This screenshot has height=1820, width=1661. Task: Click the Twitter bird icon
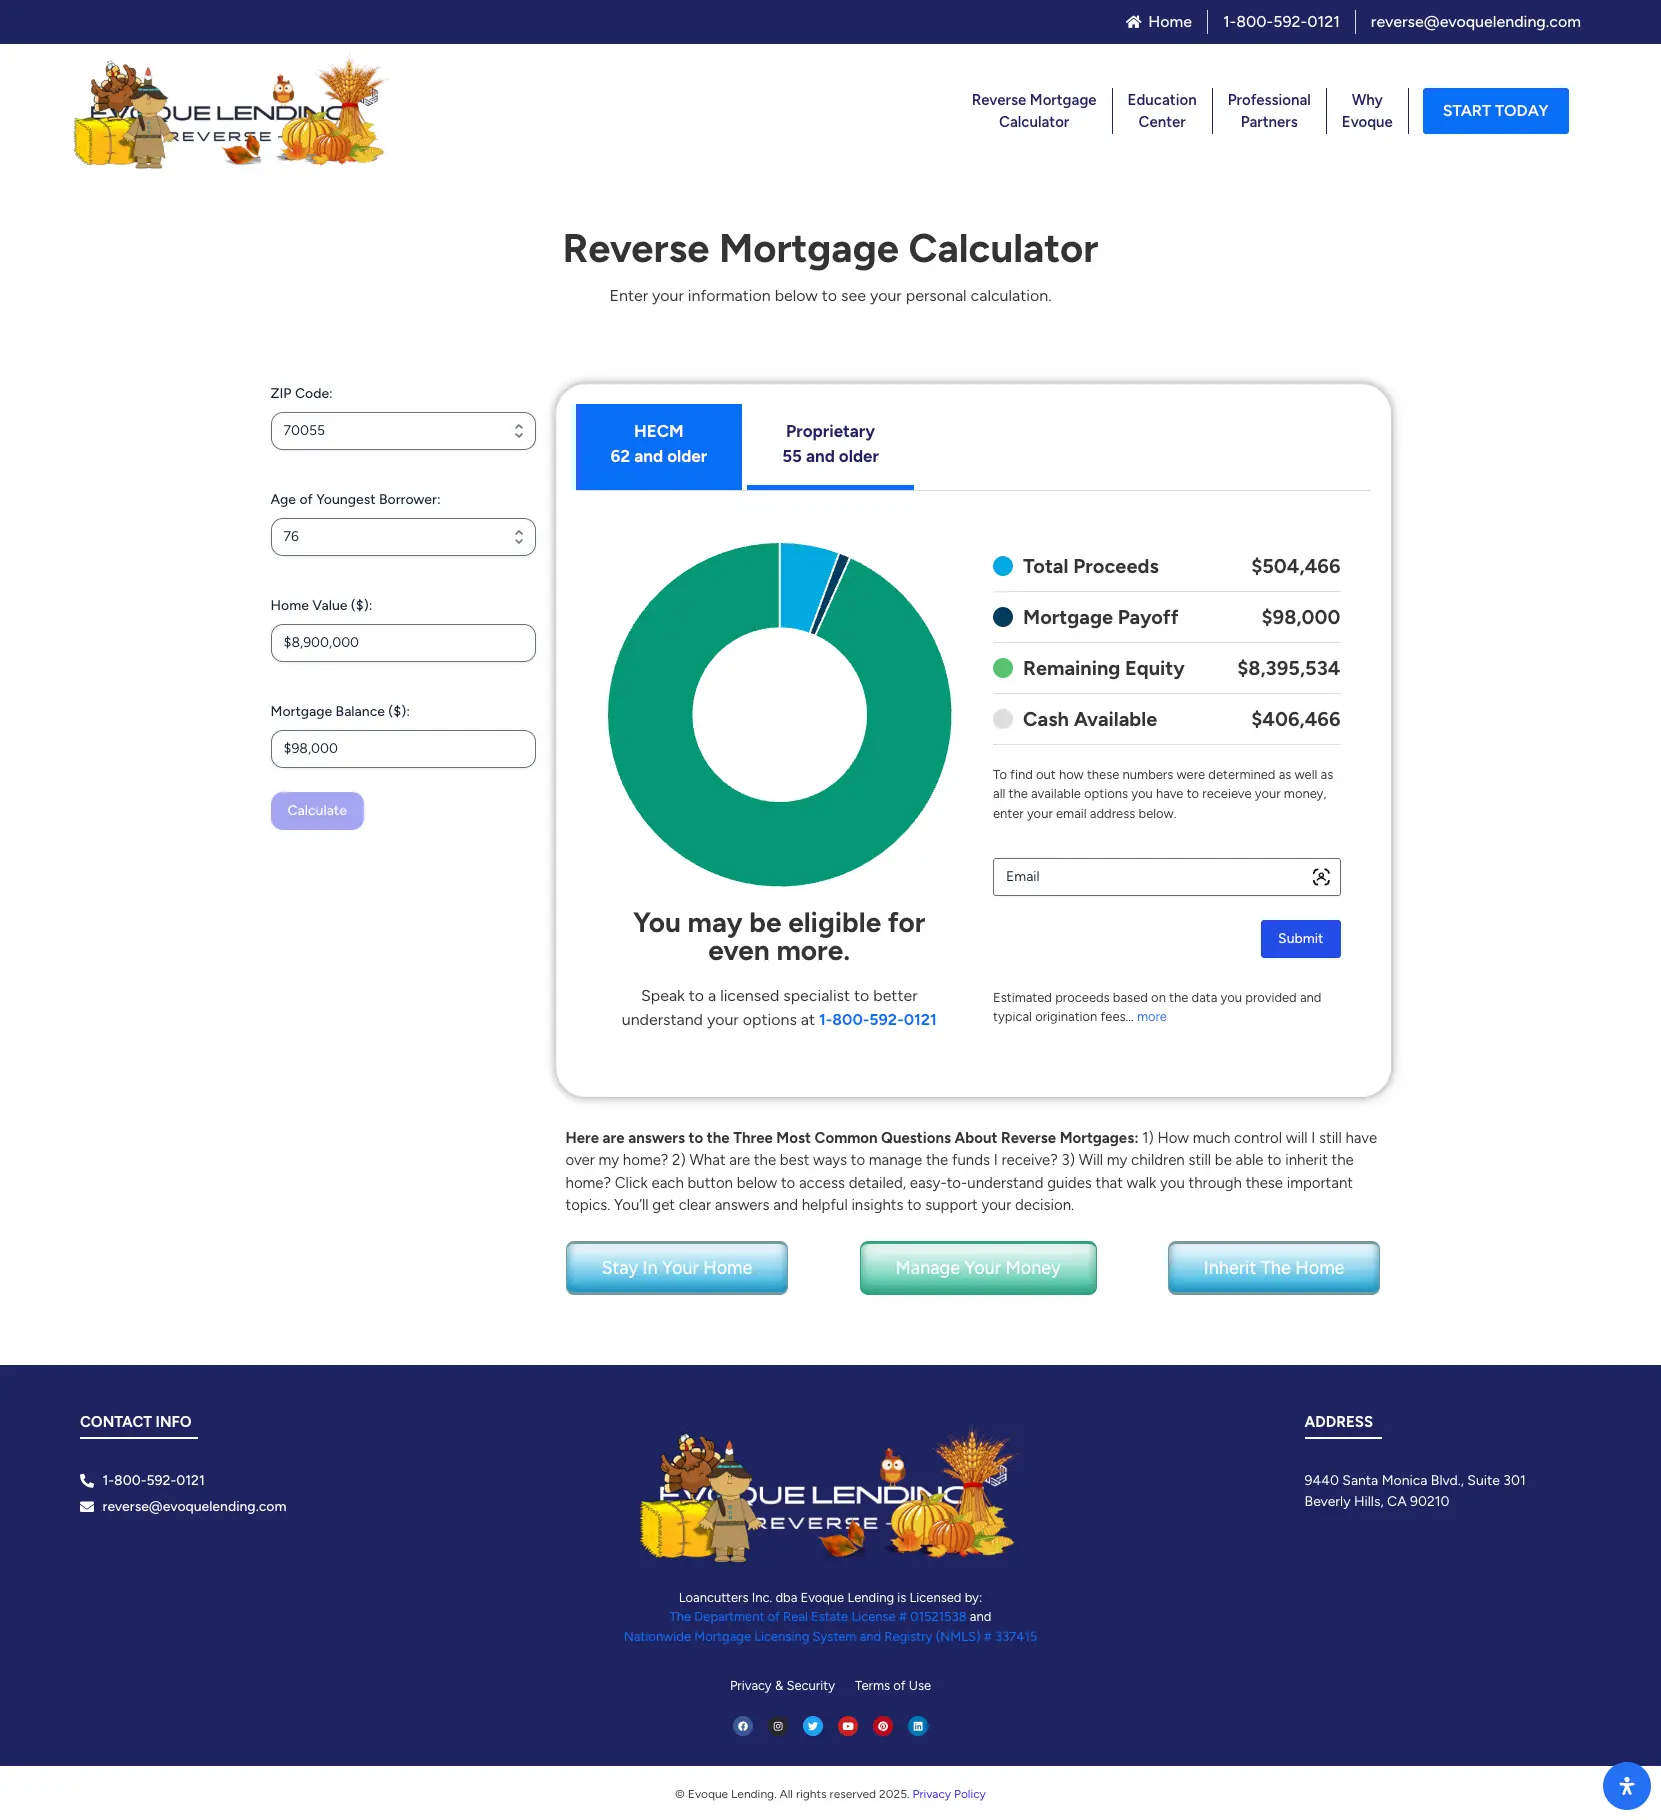point(813,1726)
